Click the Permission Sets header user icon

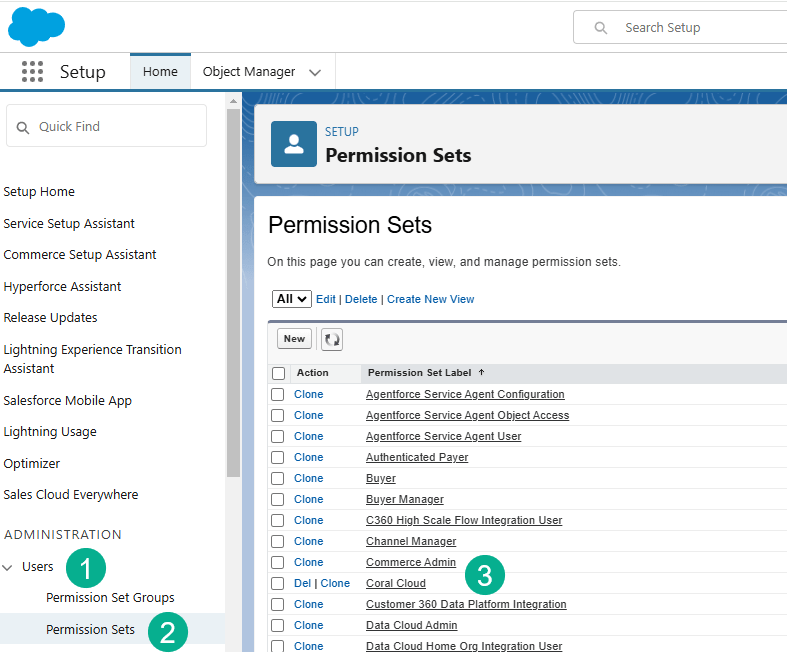pos(294,144)
